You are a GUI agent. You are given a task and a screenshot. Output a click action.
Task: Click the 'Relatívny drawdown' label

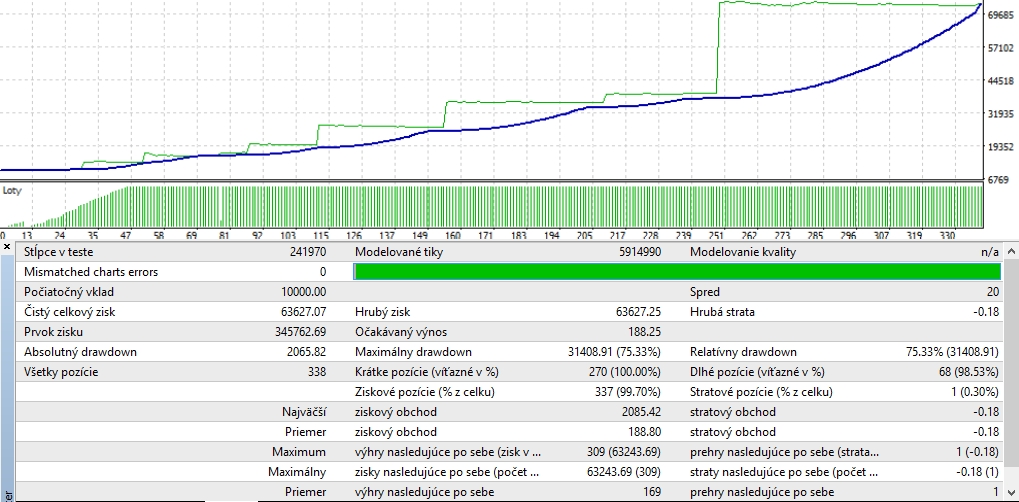743,352
